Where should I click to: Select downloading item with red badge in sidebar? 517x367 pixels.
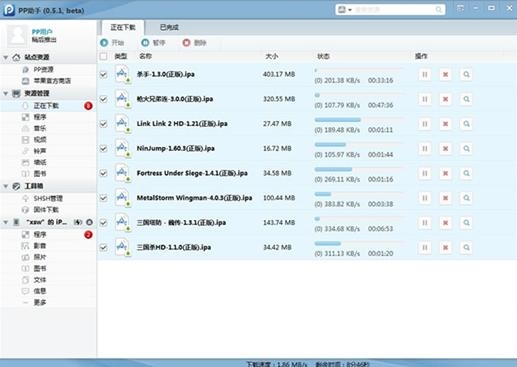tap(47, 106)
